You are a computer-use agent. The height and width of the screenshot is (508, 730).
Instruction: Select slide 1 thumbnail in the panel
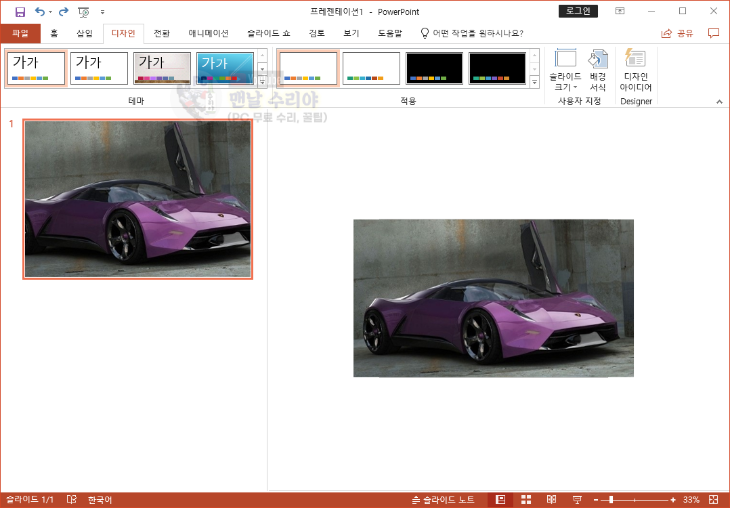point(137,199)
